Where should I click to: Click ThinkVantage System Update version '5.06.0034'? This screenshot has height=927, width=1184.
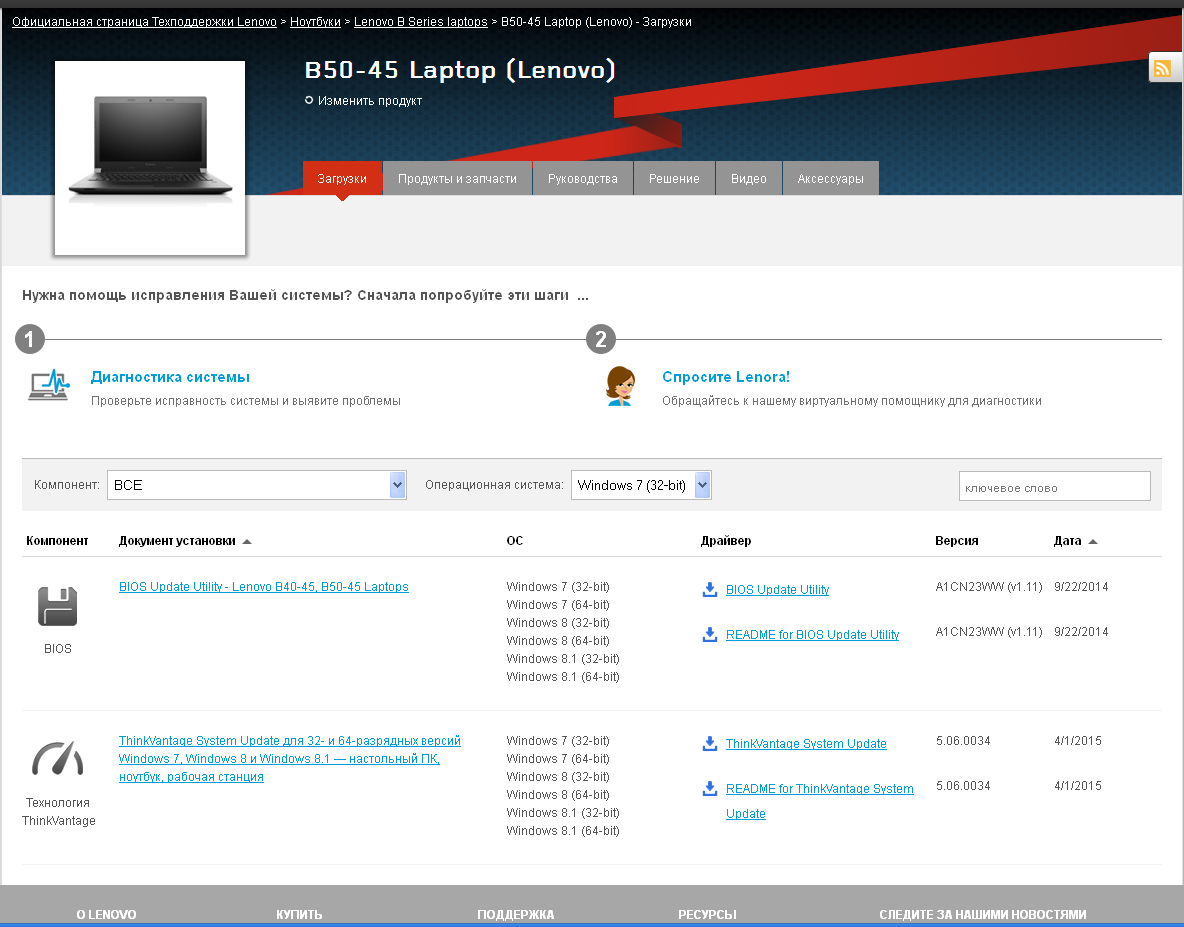(x=963, y=741)
